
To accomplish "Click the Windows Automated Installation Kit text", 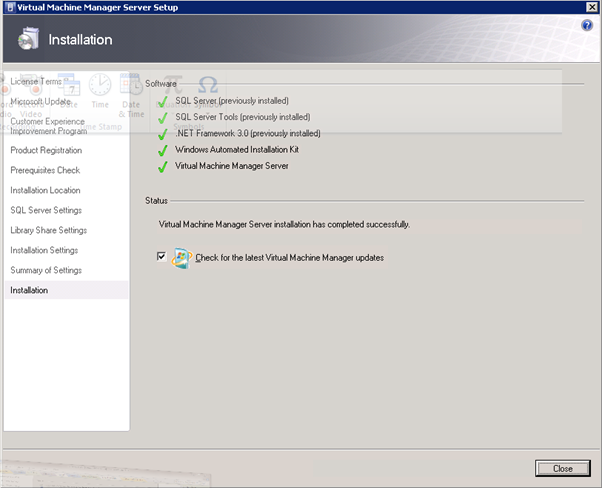I will [x=237, y=149].
